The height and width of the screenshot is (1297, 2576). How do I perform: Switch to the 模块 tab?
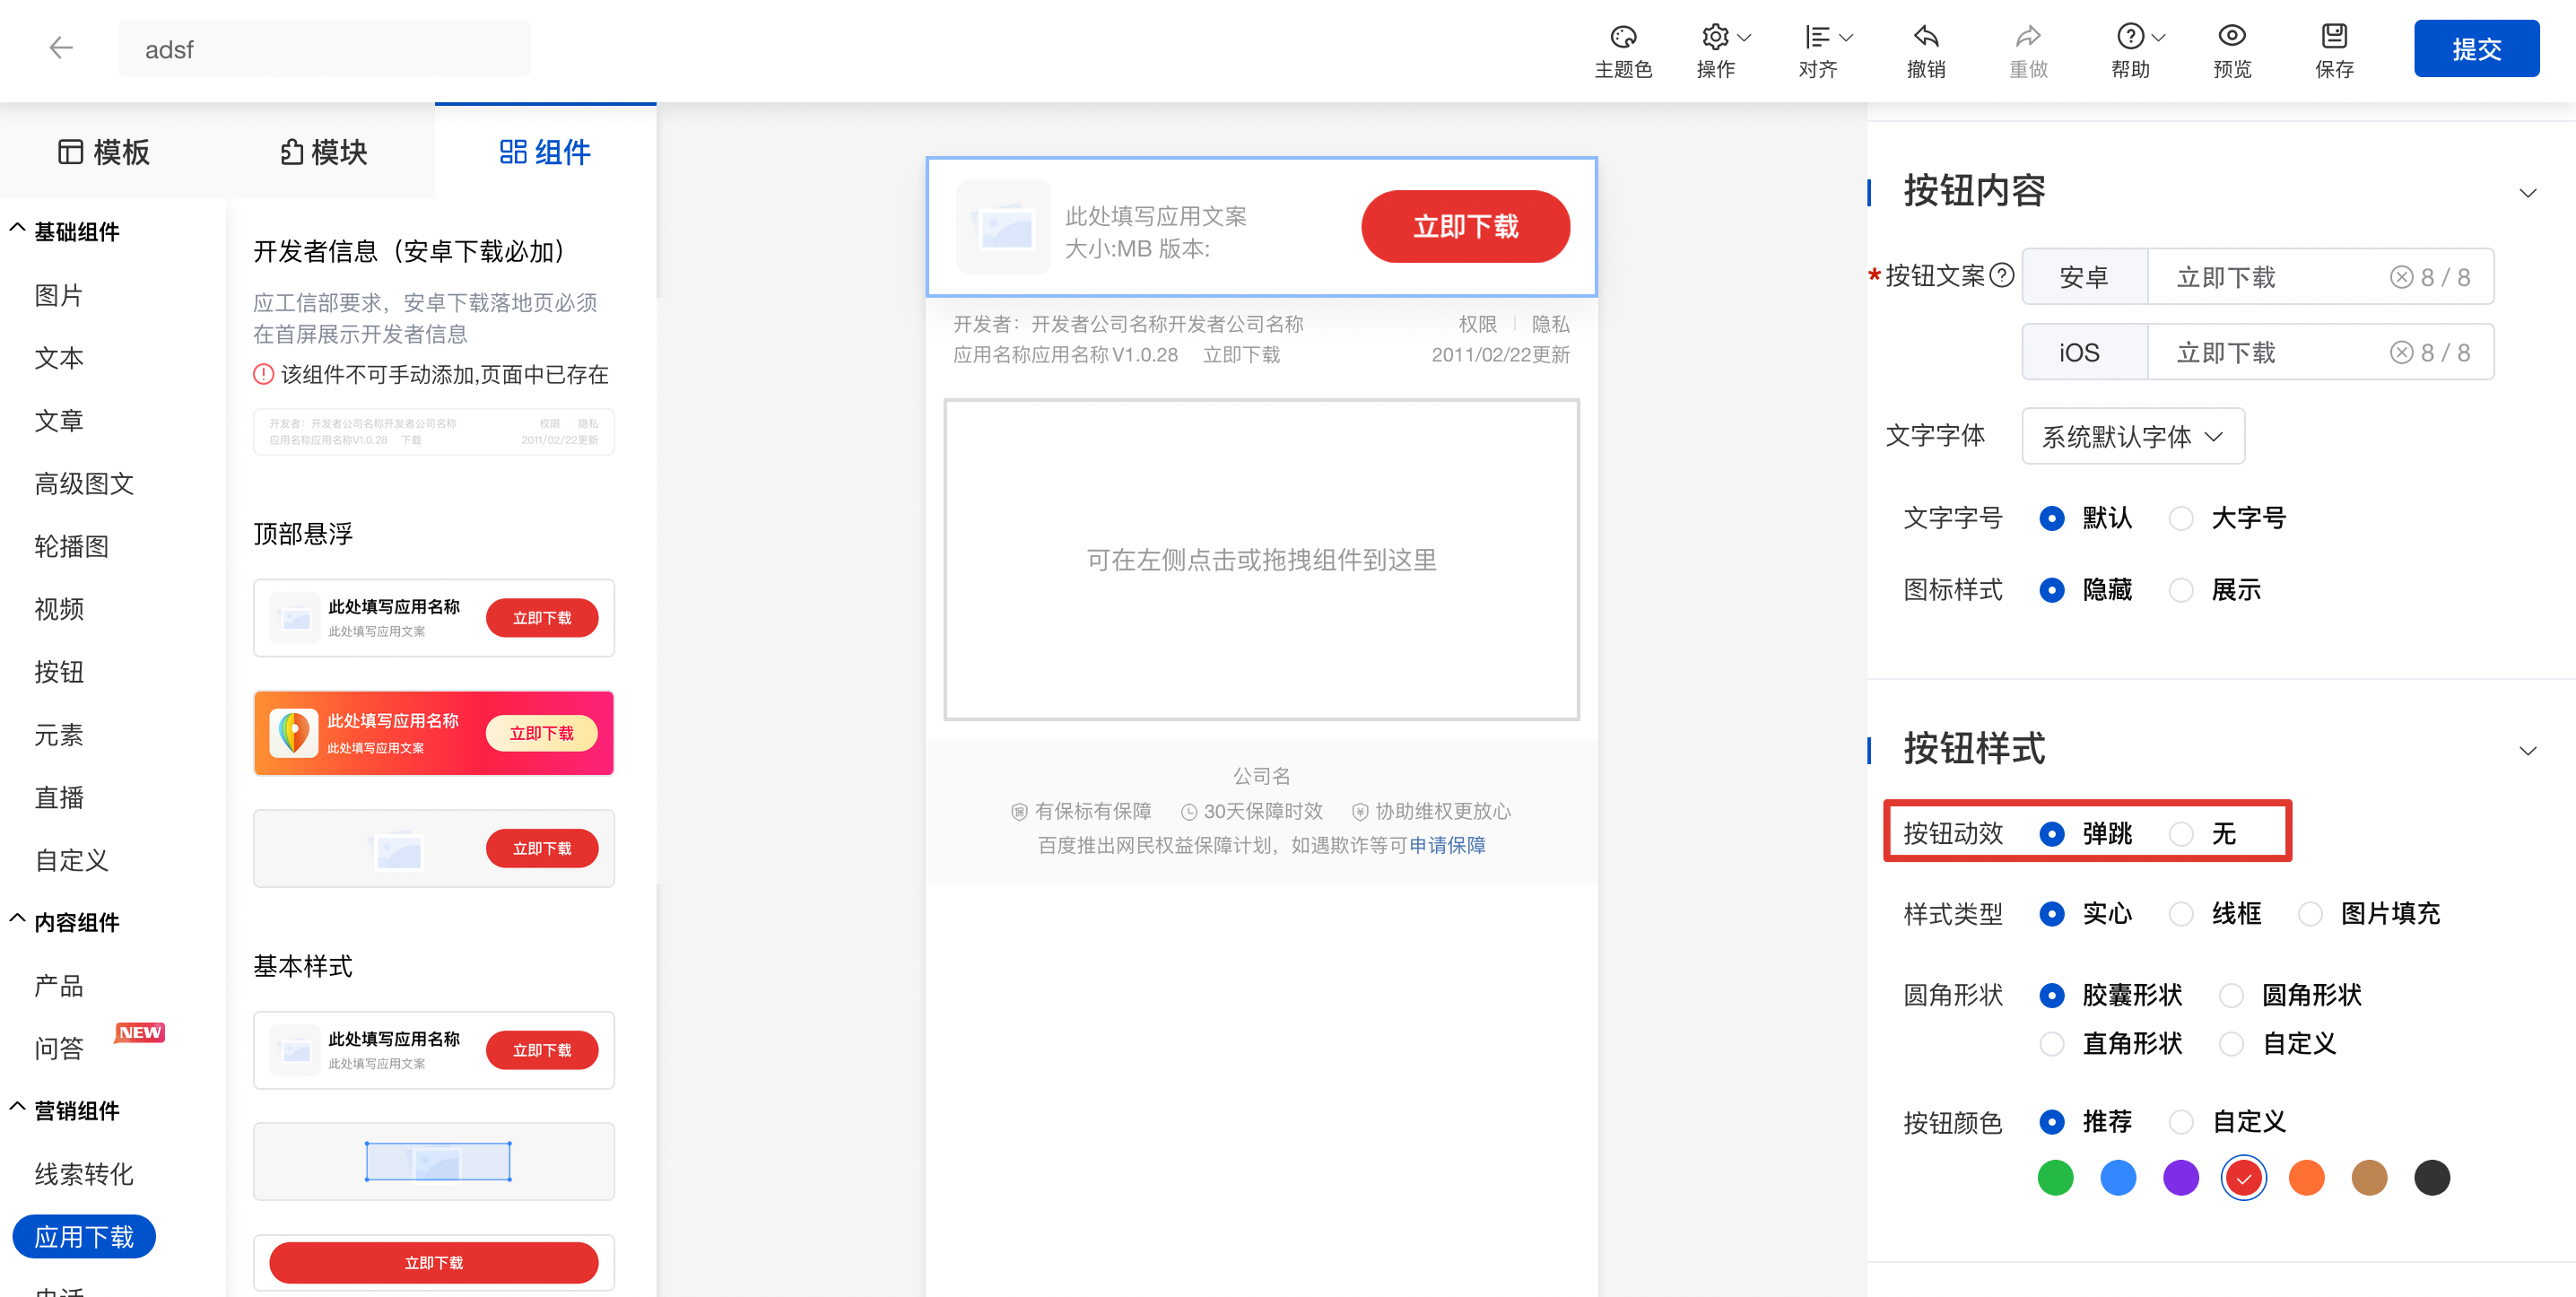[x=321, y=153]
